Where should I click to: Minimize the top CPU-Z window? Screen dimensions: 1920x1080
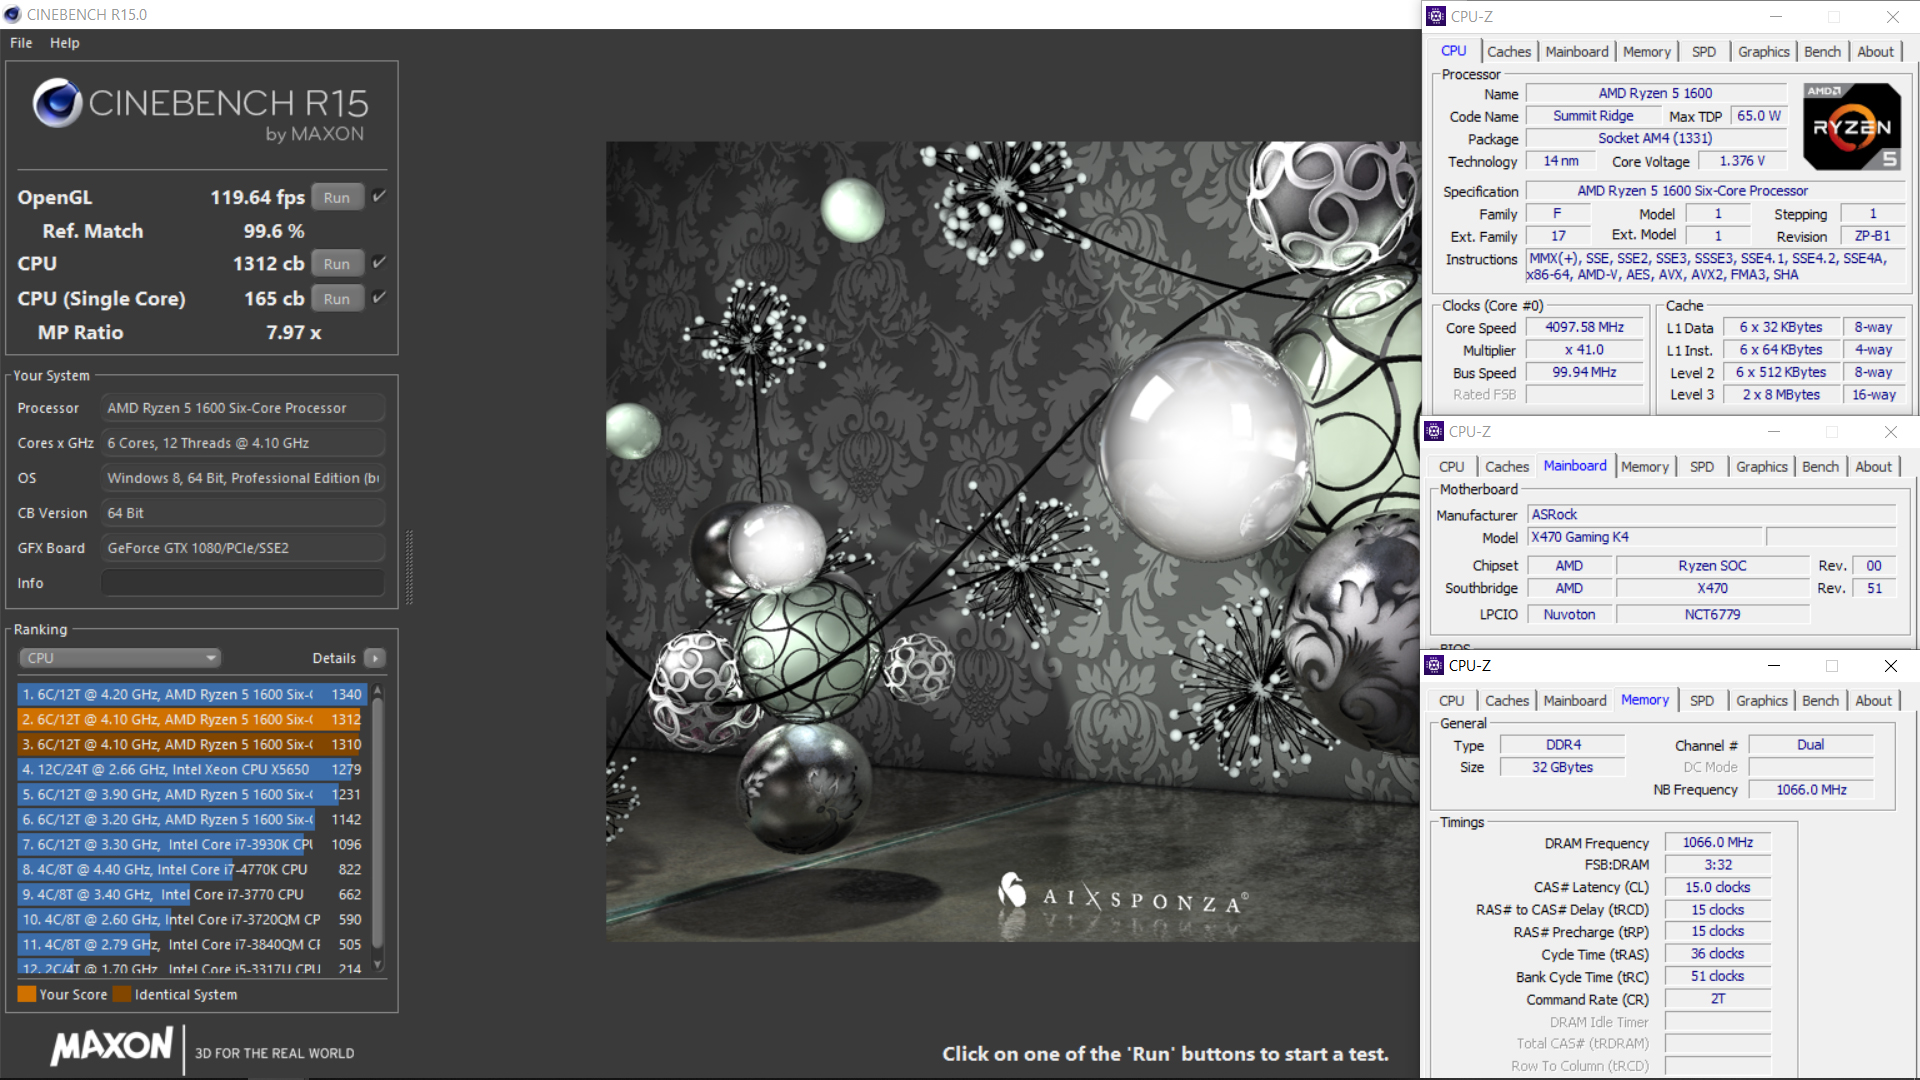tap(1776, 16)
